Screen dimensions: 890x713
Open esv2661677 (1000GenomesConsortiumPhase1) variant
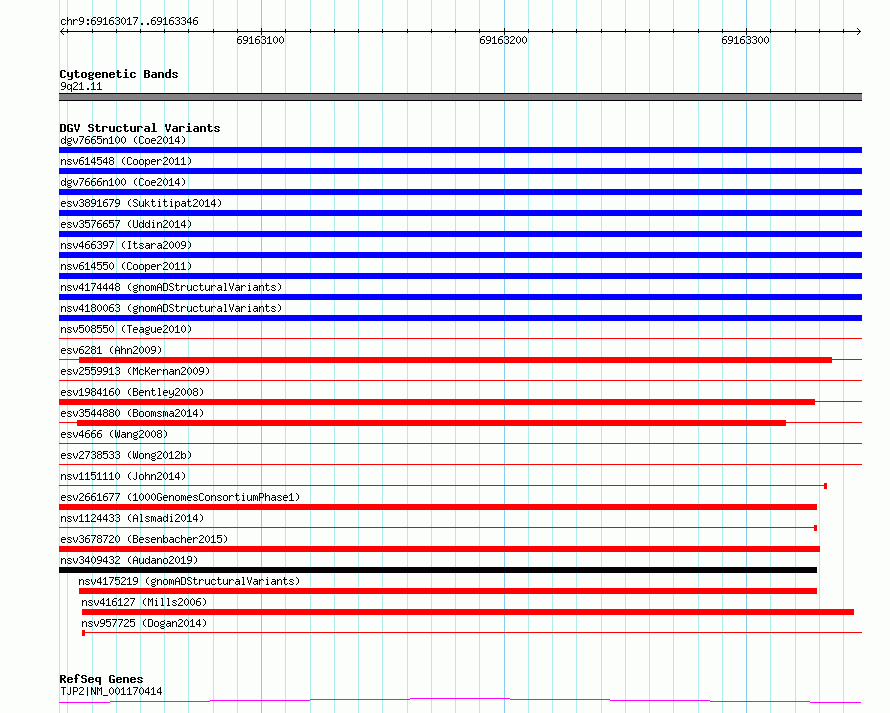(x=180, y=497)
